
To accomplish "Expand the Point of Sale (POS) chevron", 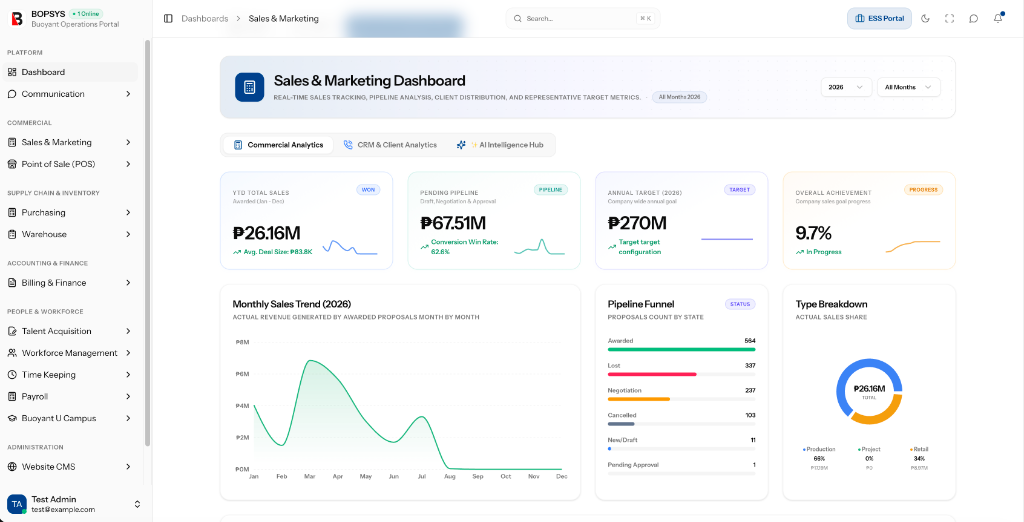I will (x=128, y=164).
